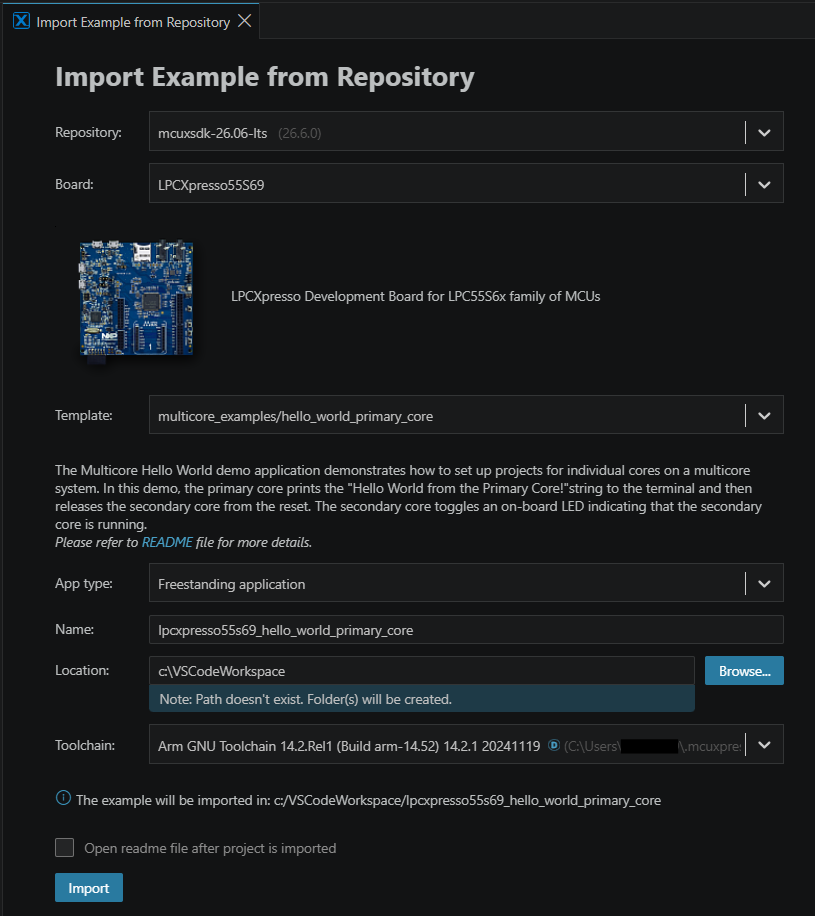
Task: Click the Browse... button
Action: [744, 671]
